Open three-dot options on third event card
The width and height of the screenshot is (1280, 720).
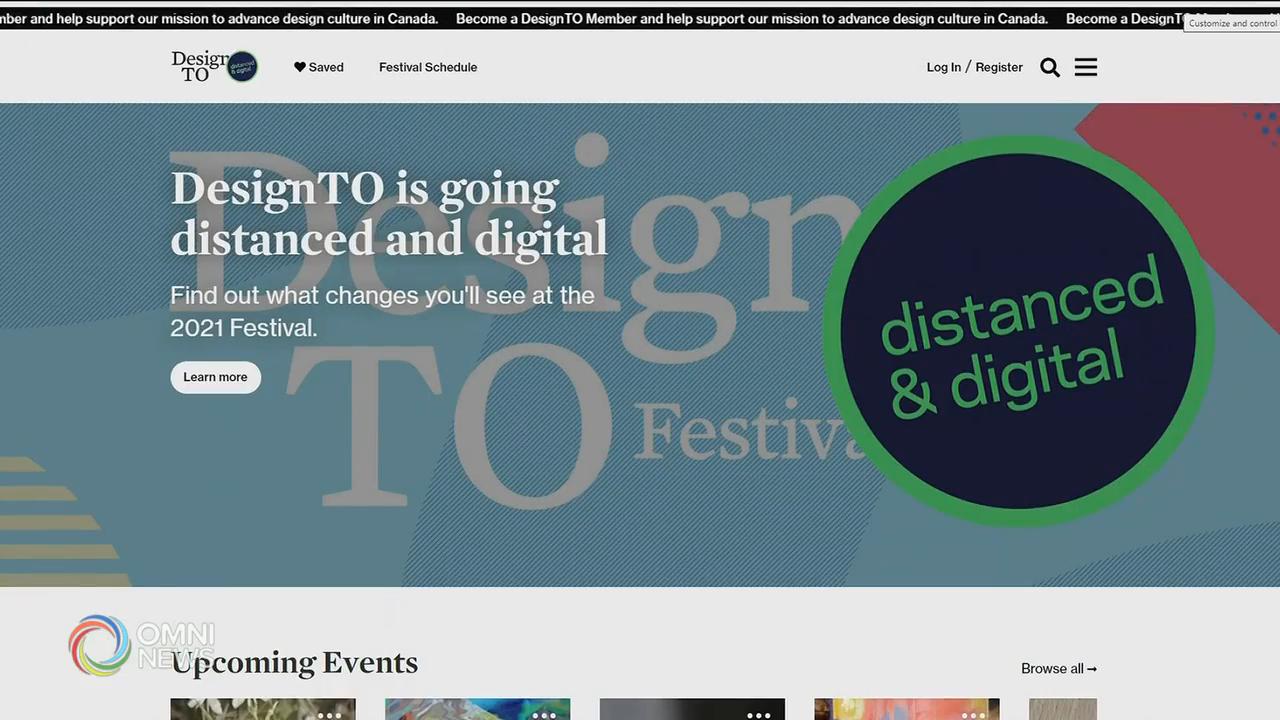coord(759,714)
